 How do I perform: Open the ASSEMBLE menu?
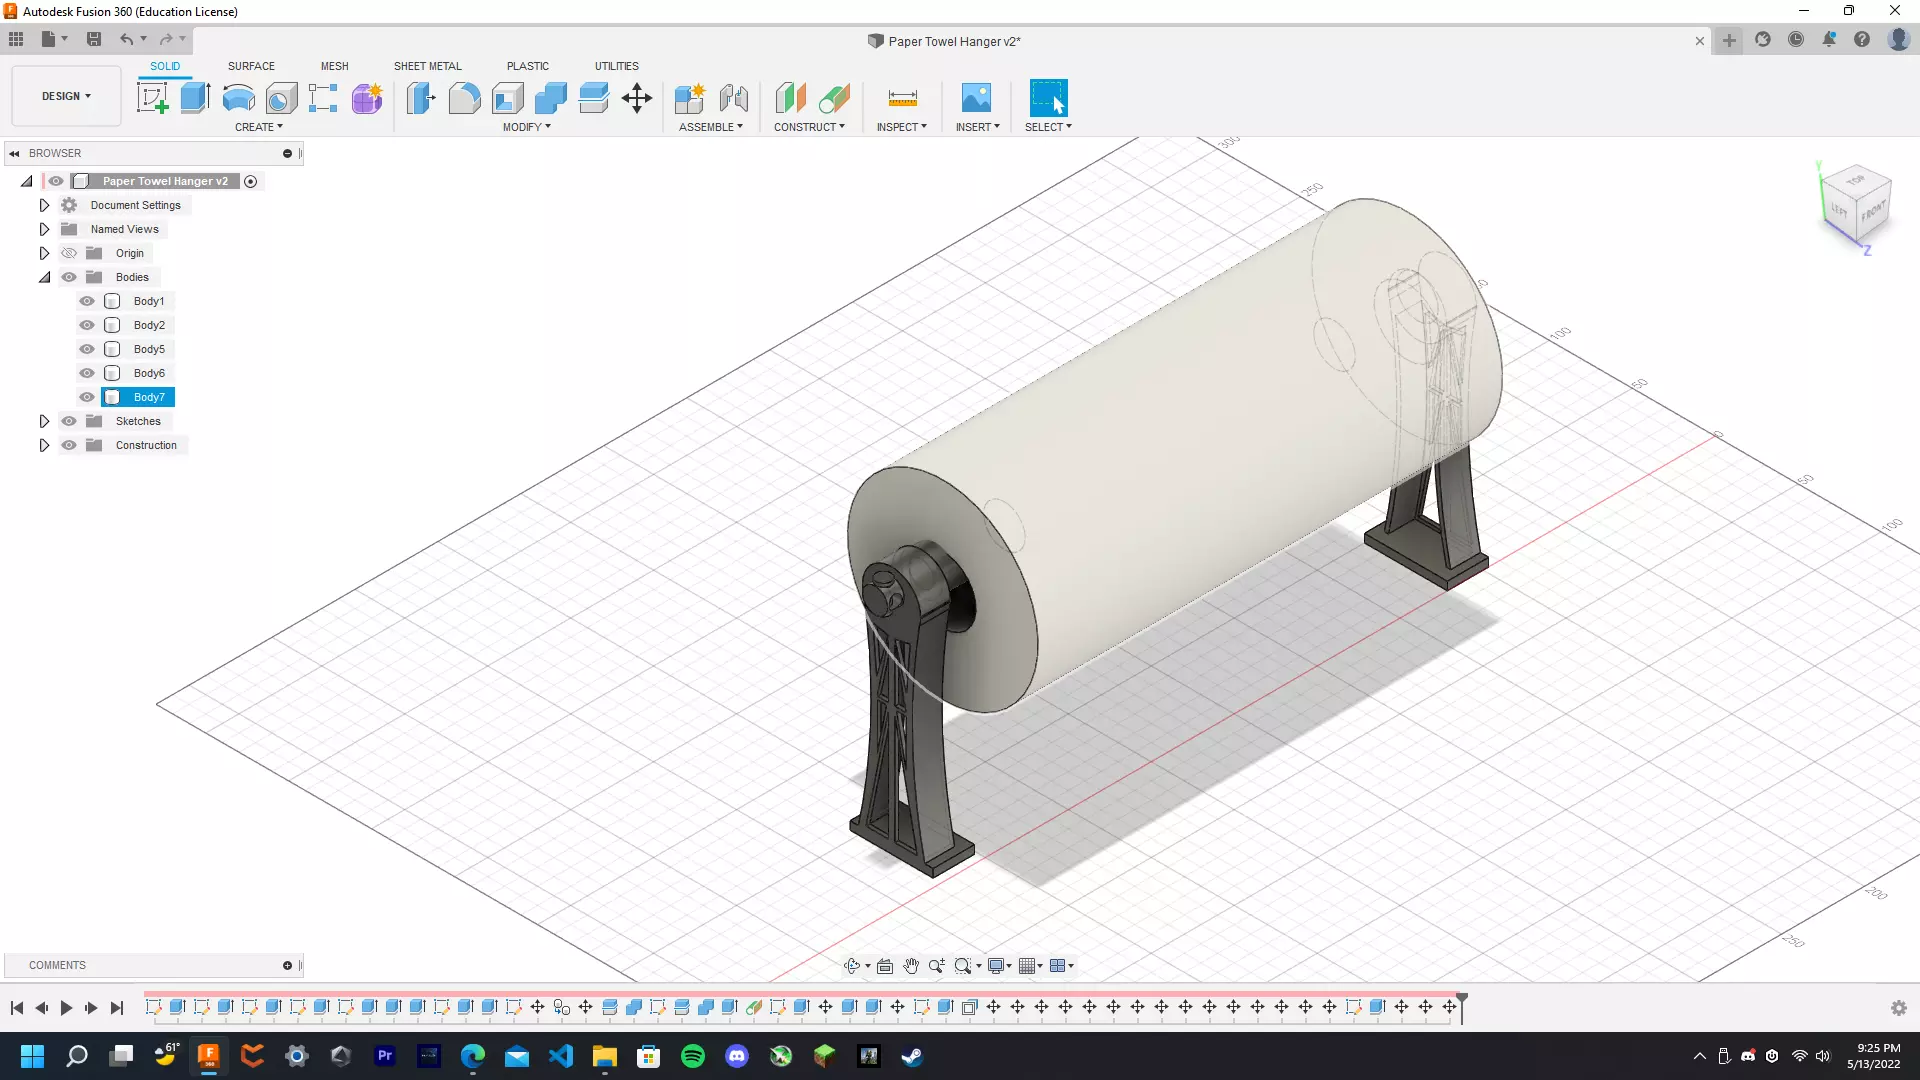coord(710,127)
